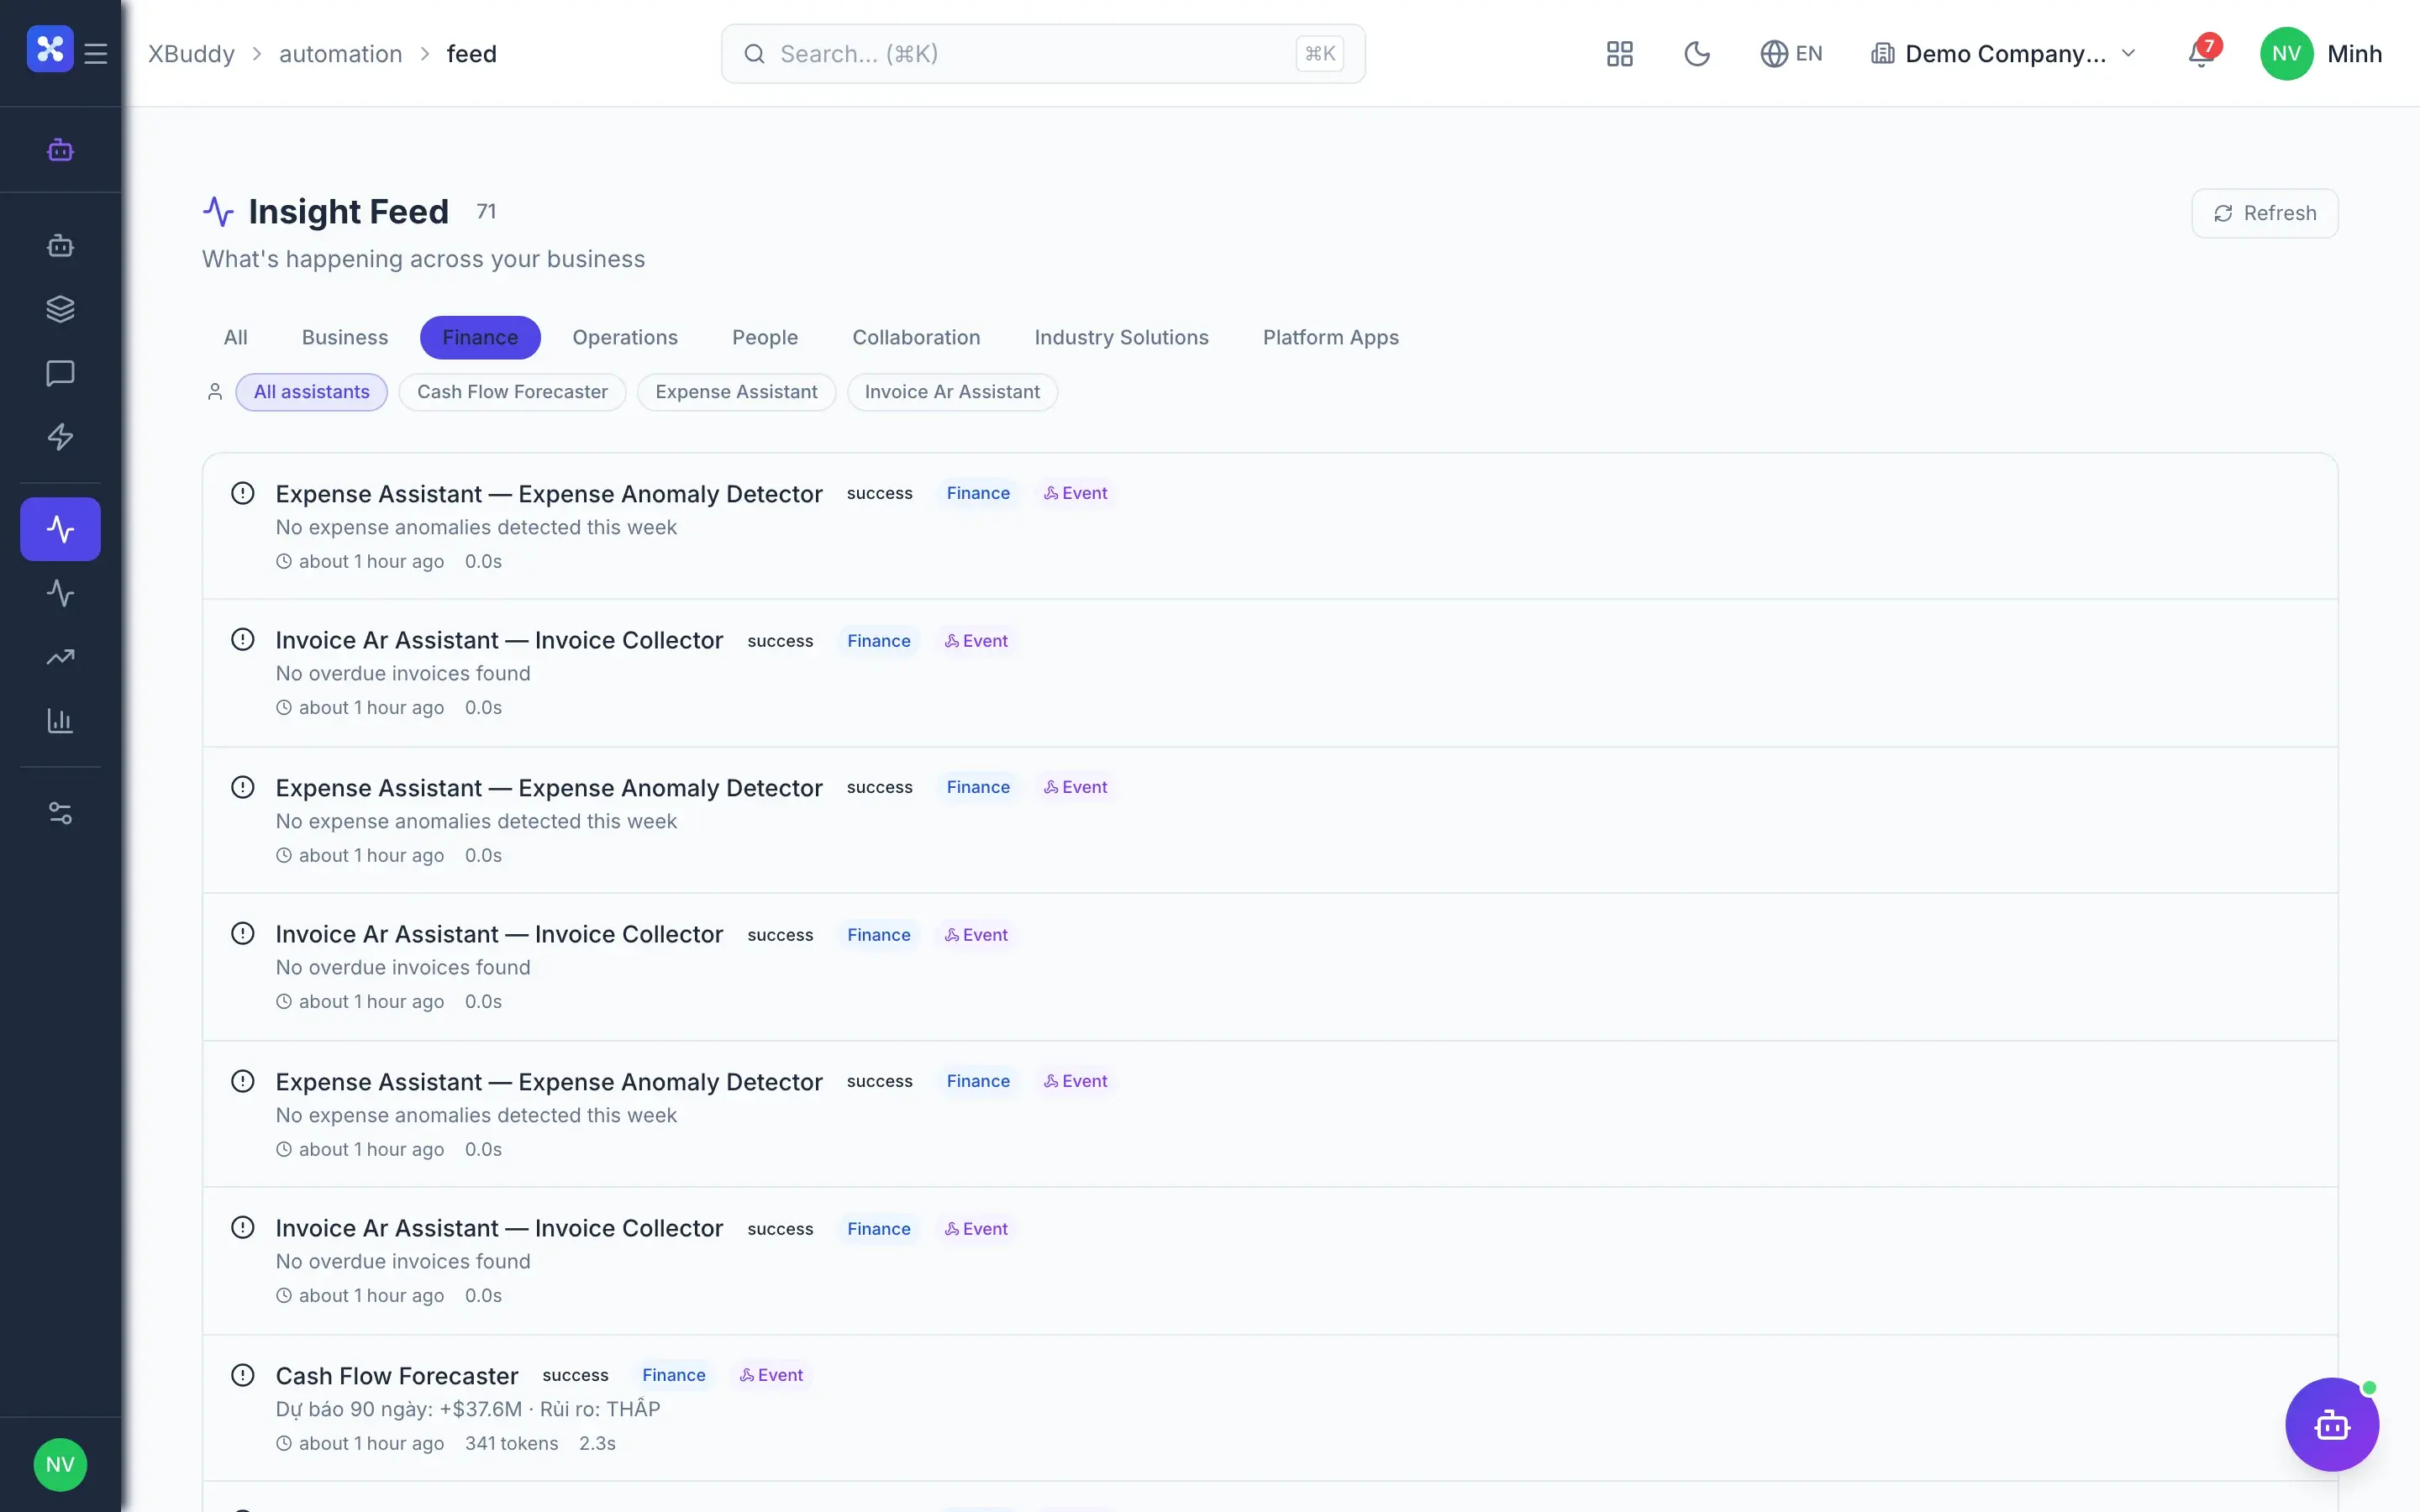The width and height of the screenshot is (2420, 1512).
Task: Toggle the sidebar hamburger menu
Action: coord(96,53)
